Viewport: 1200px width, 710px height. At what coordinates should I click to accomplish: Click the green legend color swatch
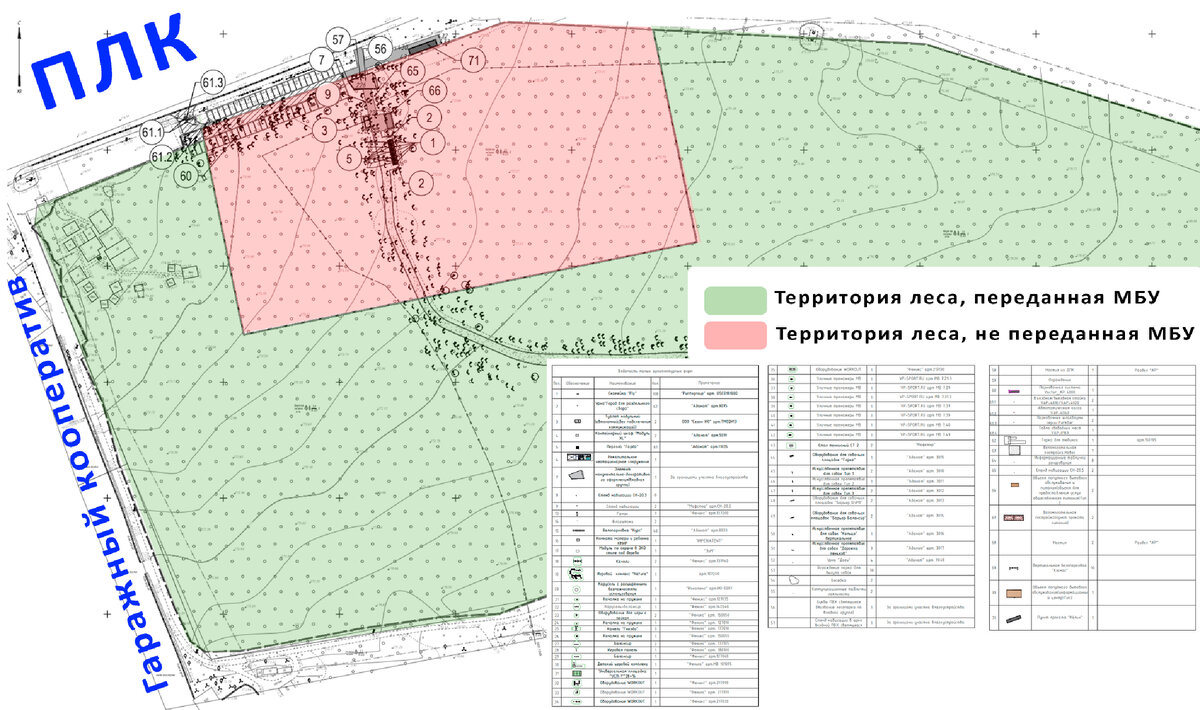coord(733,299)
